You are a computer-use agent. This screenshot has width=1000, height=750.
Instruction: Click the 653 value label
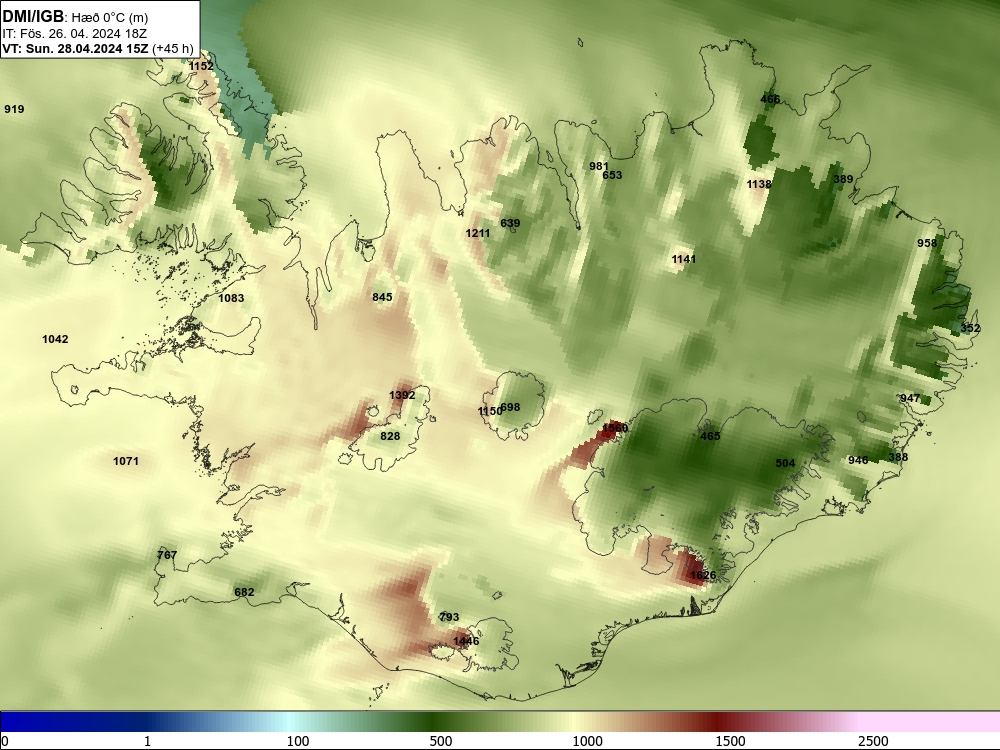click(x=612, y=175)
